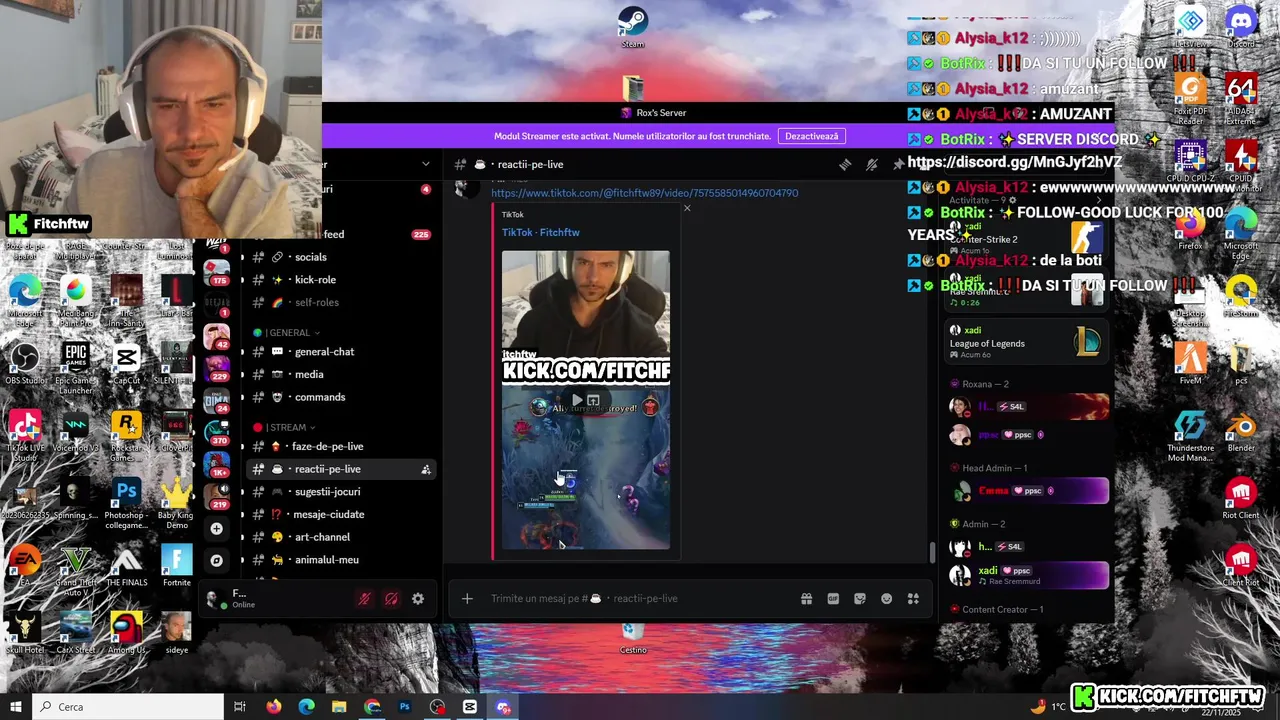Open Windows Start menu
The width and height of the screenshot is (1280, 720).
pyautogui.click(x=15, y=707)
